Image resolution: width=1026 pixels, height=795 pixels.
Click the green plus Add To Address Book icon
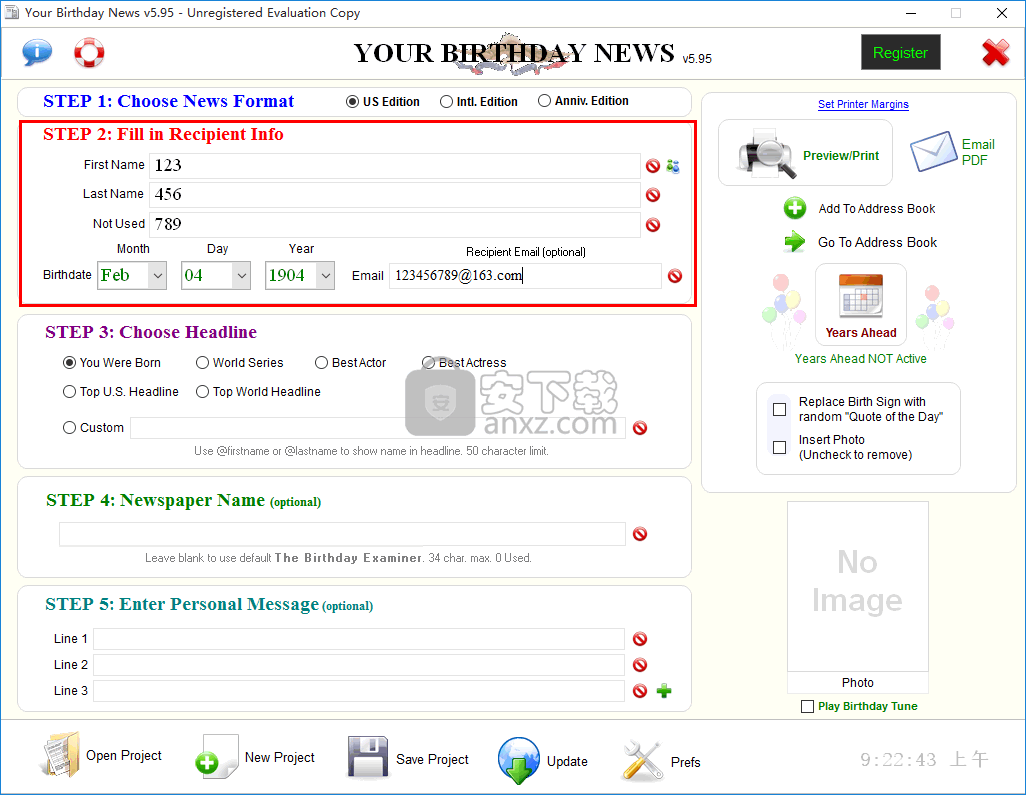(x=794, y=208)
